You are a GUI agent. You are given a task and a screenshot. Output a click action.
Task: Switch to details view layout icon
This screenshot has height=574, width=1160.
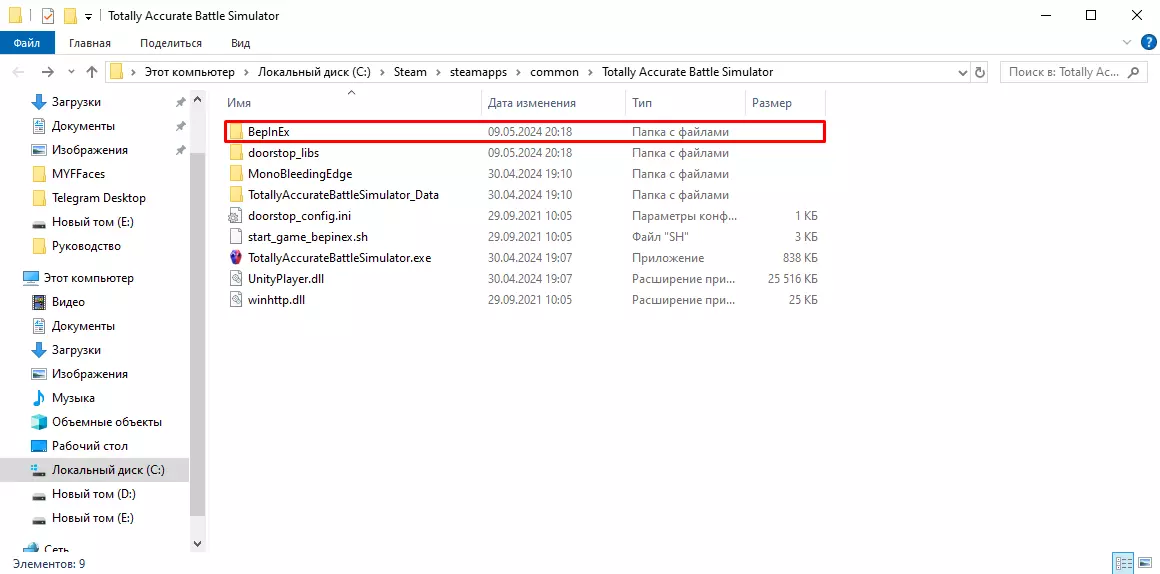[x=1124, y=564]
